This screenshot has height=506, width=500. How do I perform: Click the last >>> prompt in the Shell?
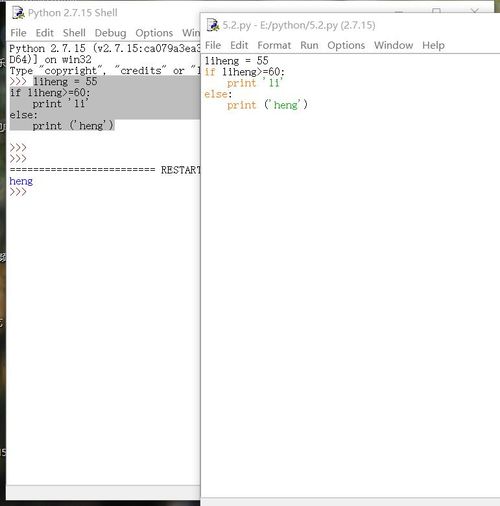(x=18, y=192)
